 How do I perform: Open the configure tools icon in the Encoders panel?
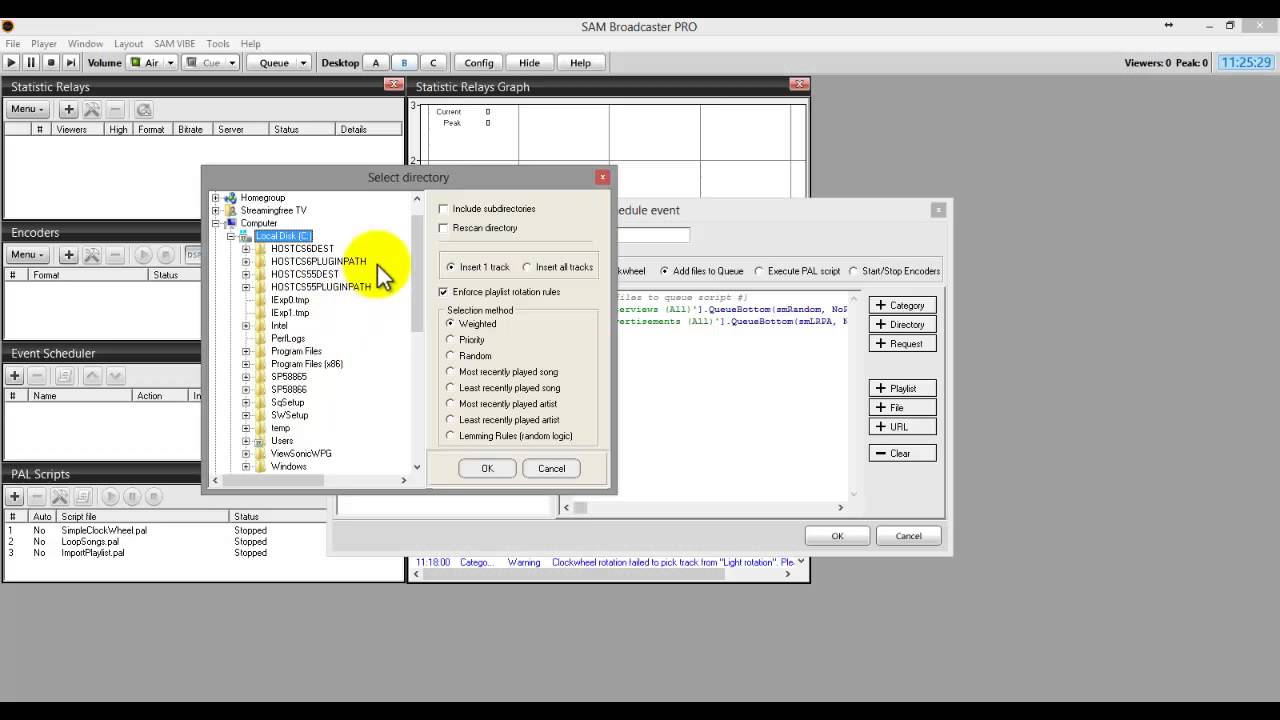pyautogui.click(x=92, y=255)
